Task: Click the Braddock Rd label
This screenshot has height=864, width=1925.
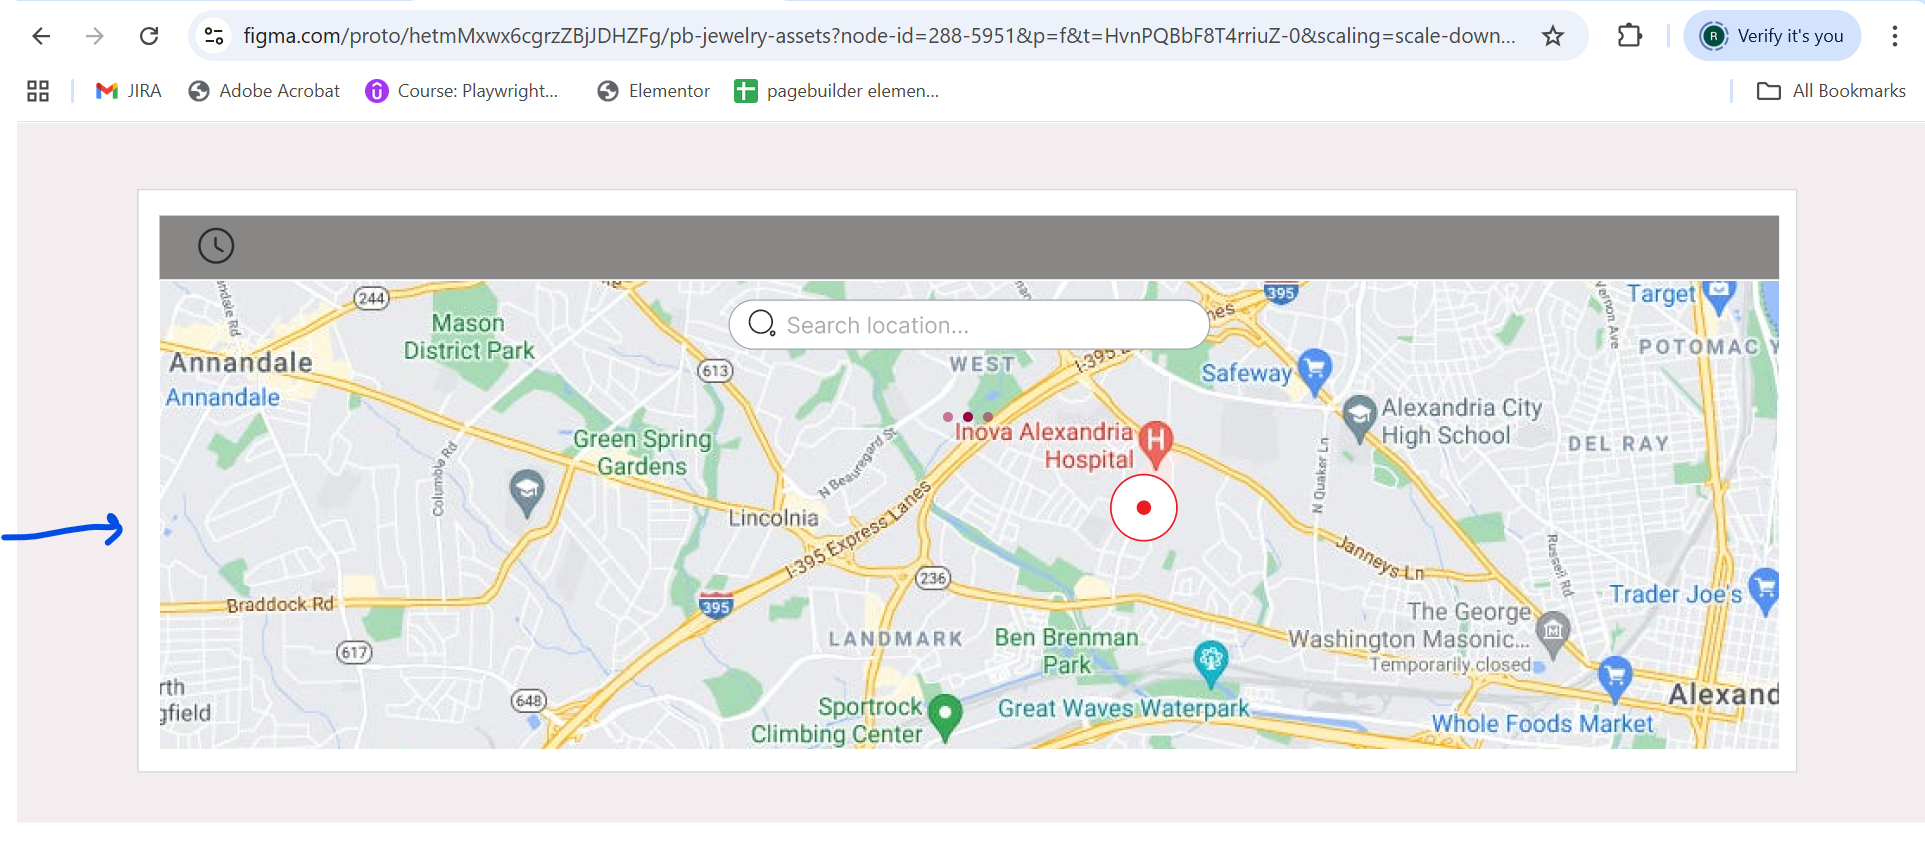Action: (280, 605)
